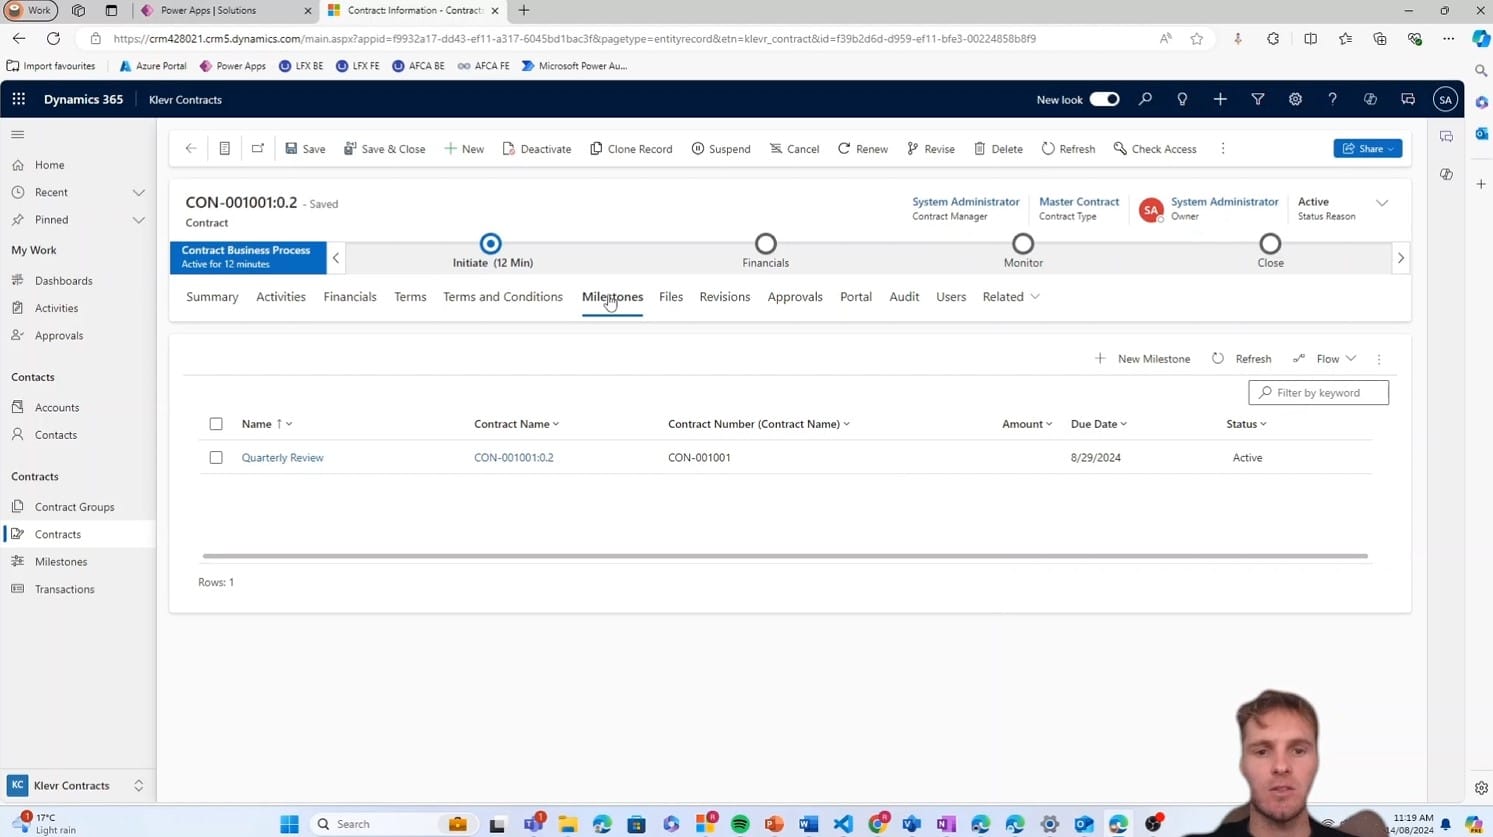Open the Related tab dropdown
1493x837 pixels.
1011,297
